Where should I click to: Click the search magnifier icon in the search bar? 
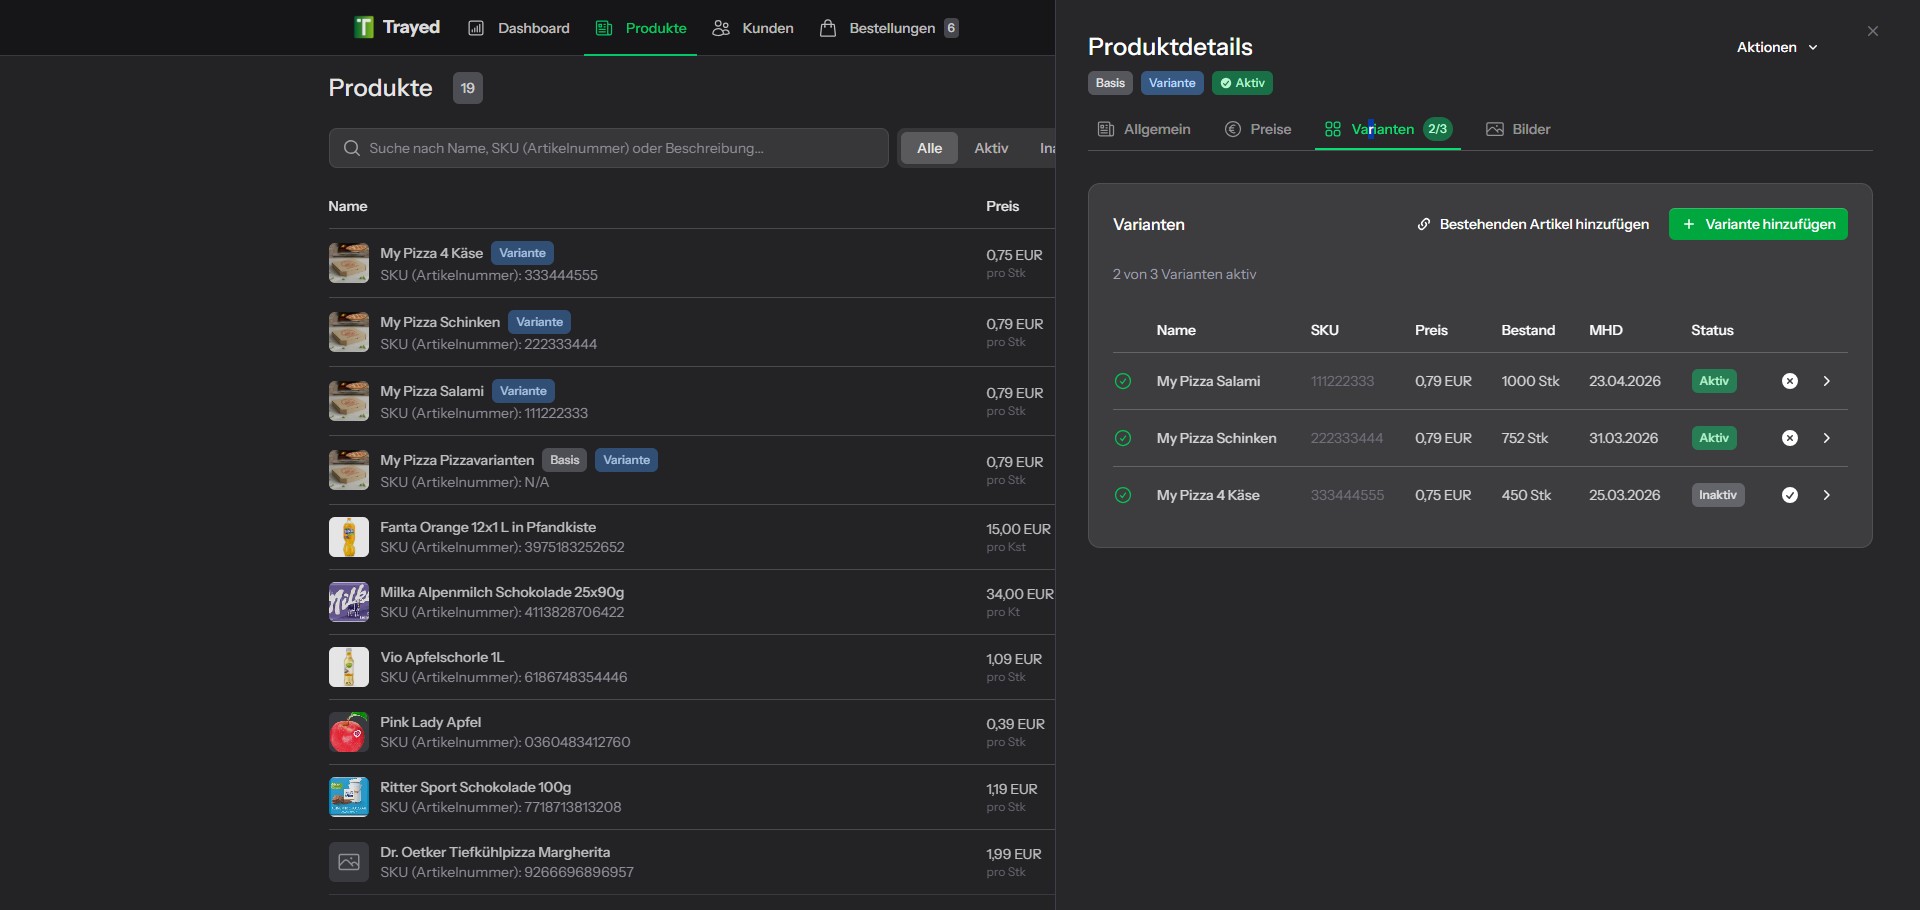click(351, 147)
